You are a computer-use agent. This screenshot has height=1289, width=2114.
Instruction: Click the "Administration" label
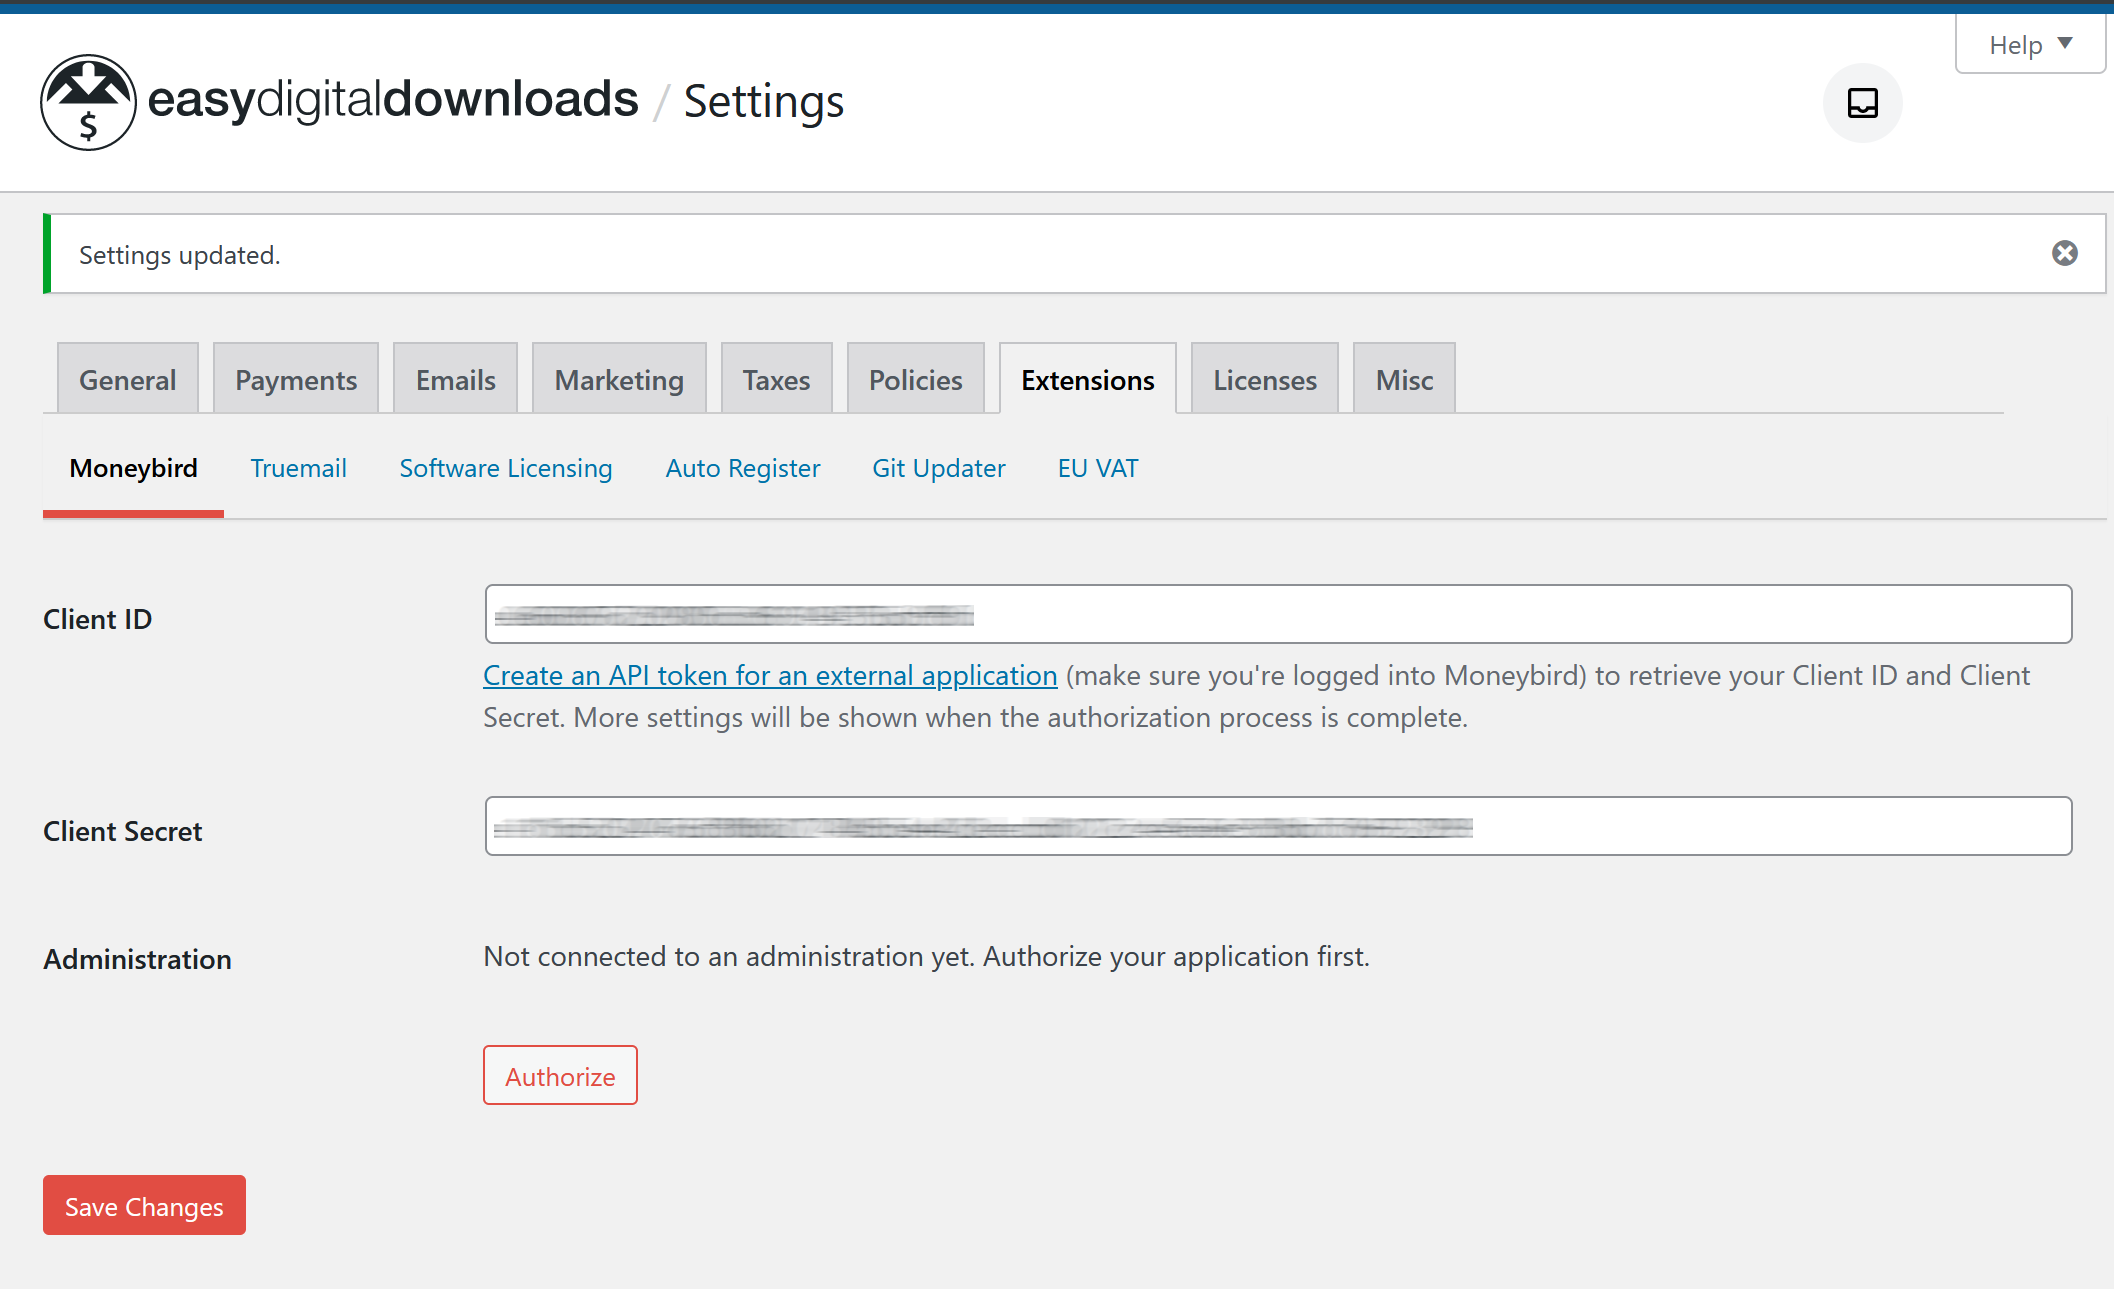tap(137, 959)
